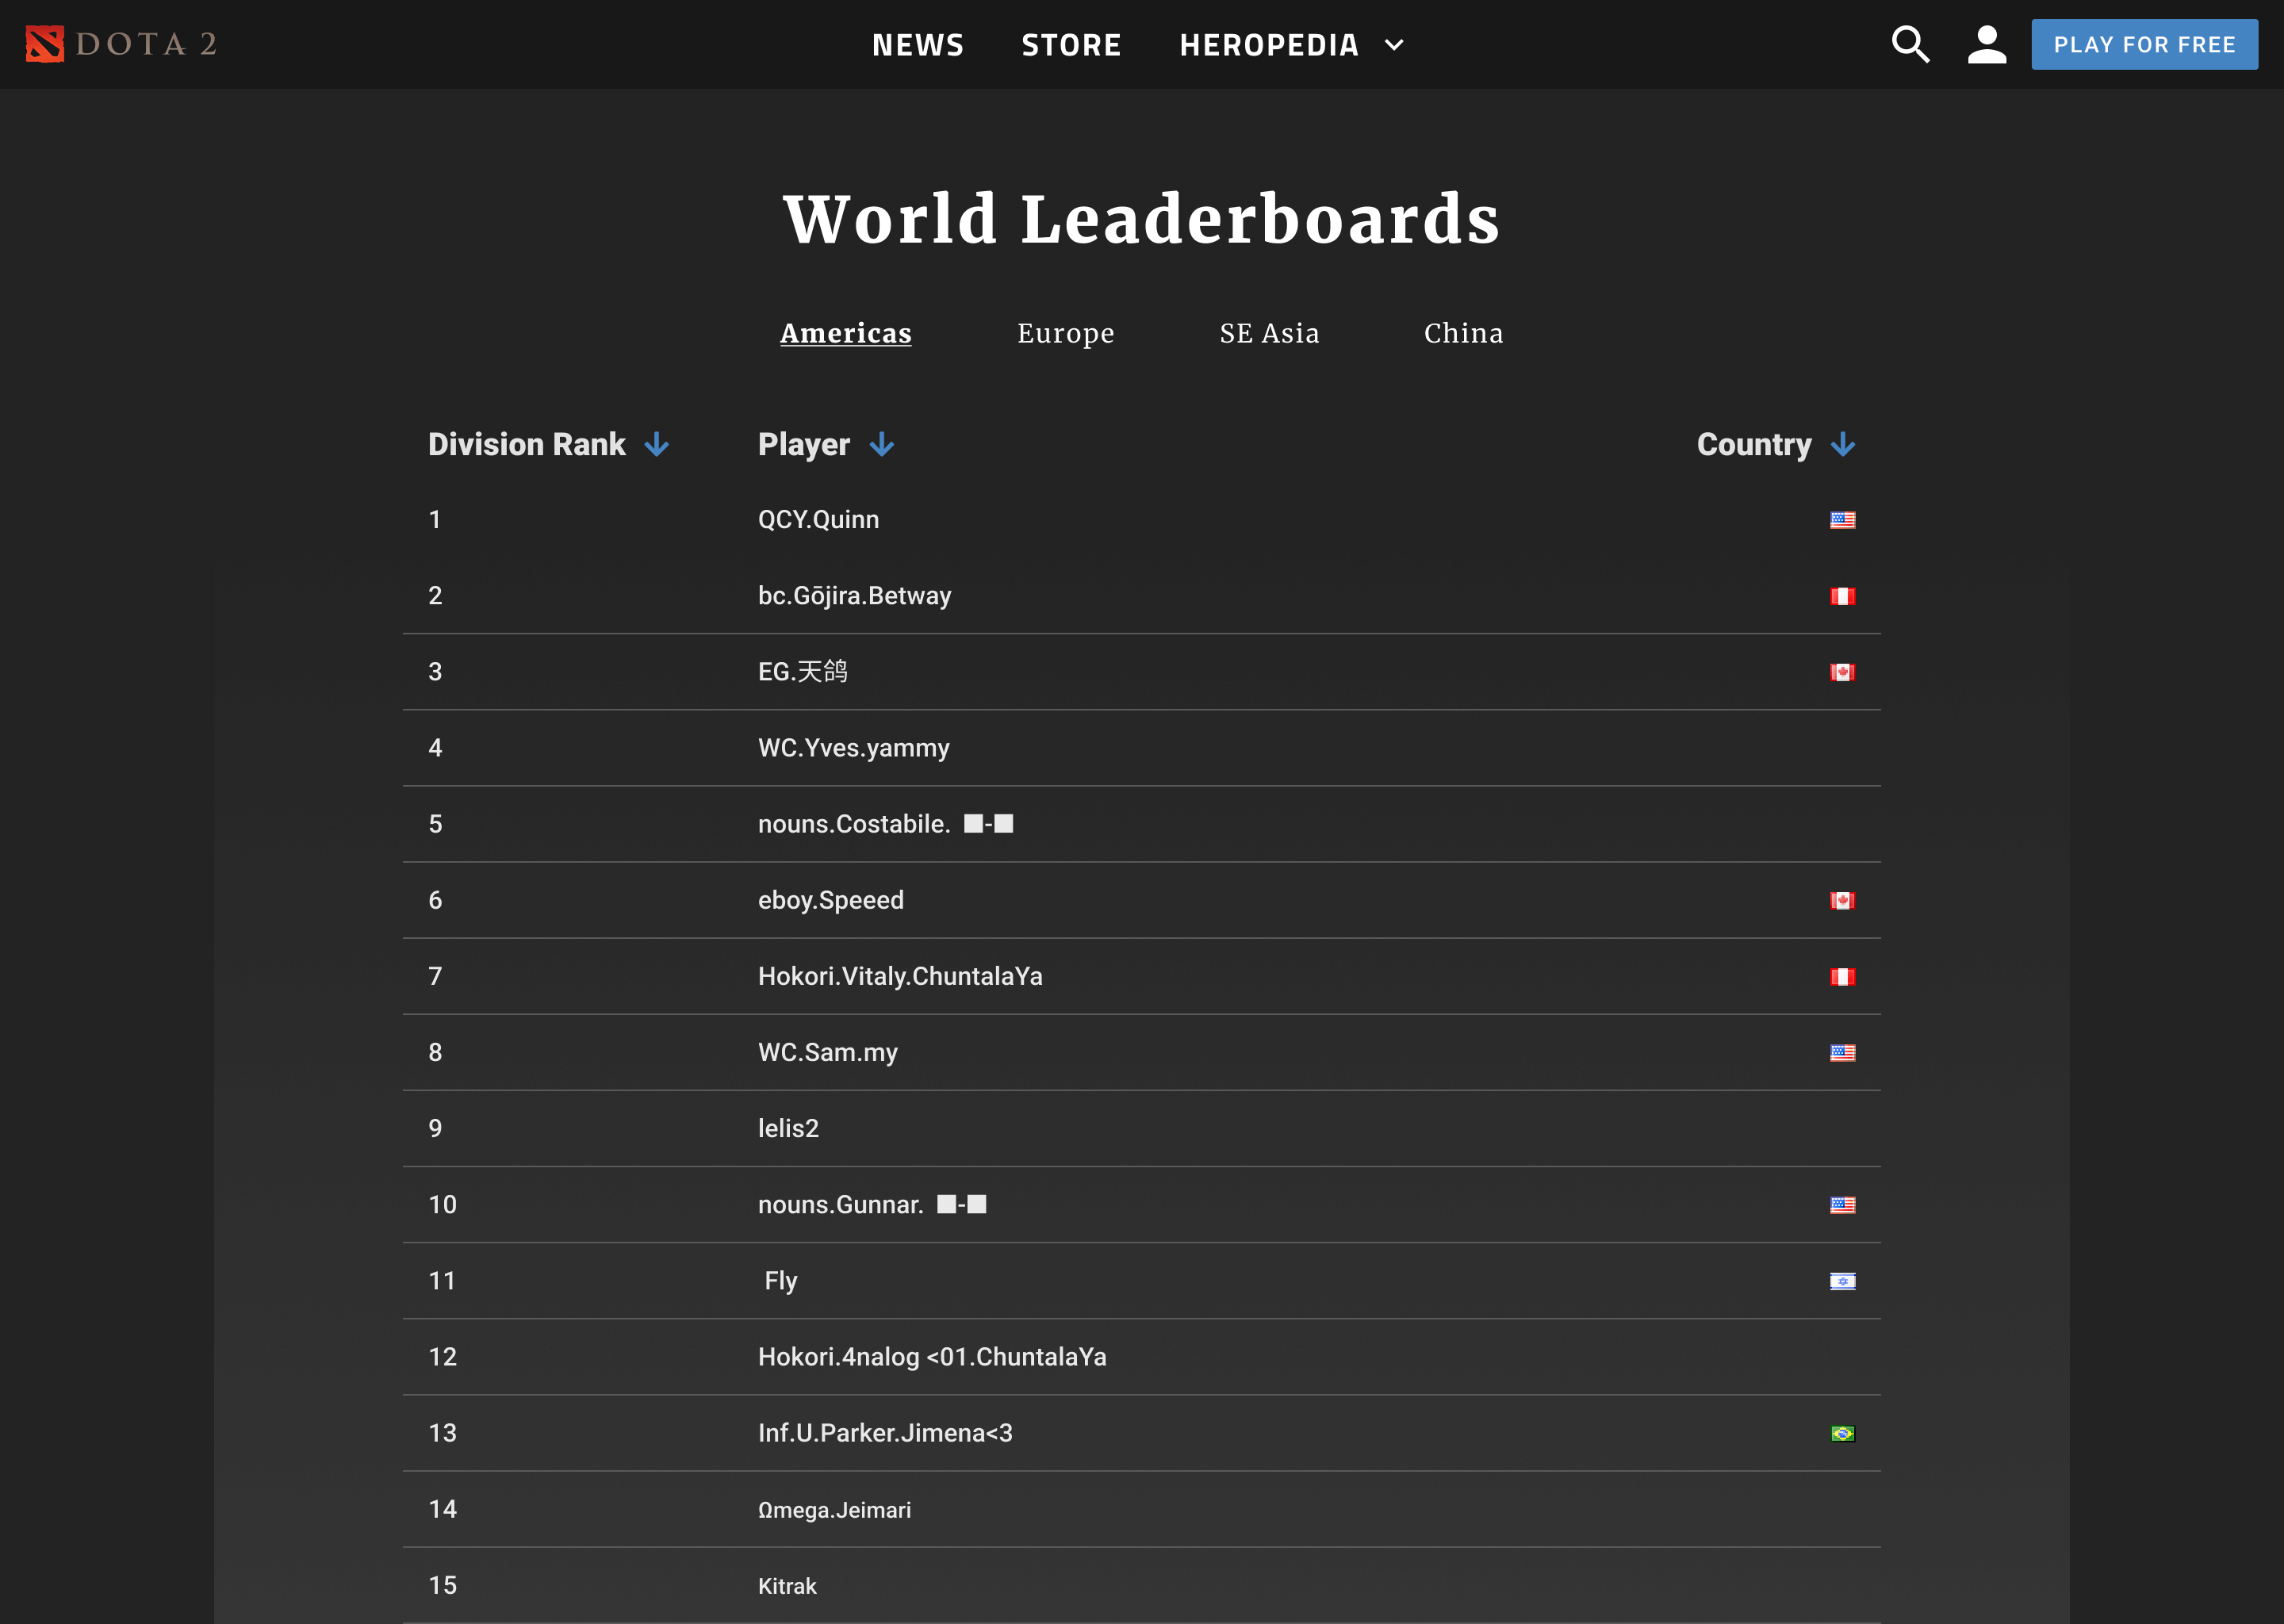This screenshot has width=2284, height=1624.
Task: Click rank number 10 cell
Action: click(x=442, y=1205)
